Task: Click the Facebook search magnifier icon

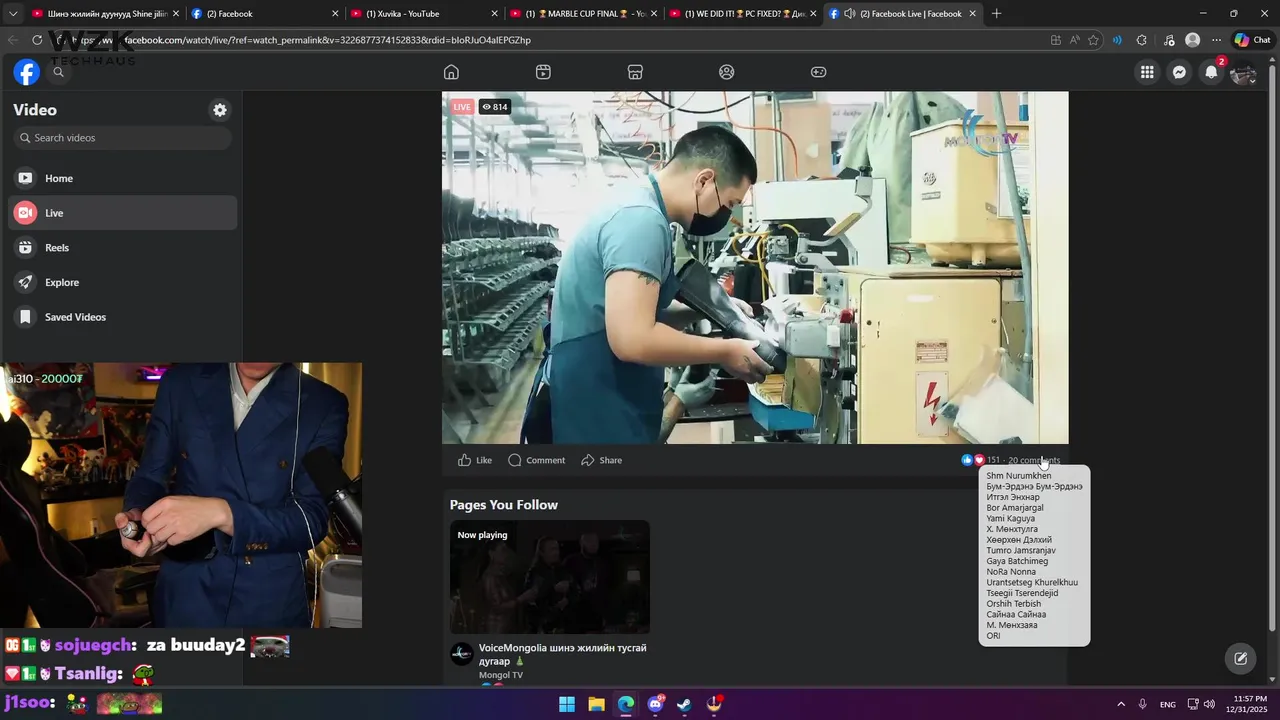Action: [x=58, y=72]
